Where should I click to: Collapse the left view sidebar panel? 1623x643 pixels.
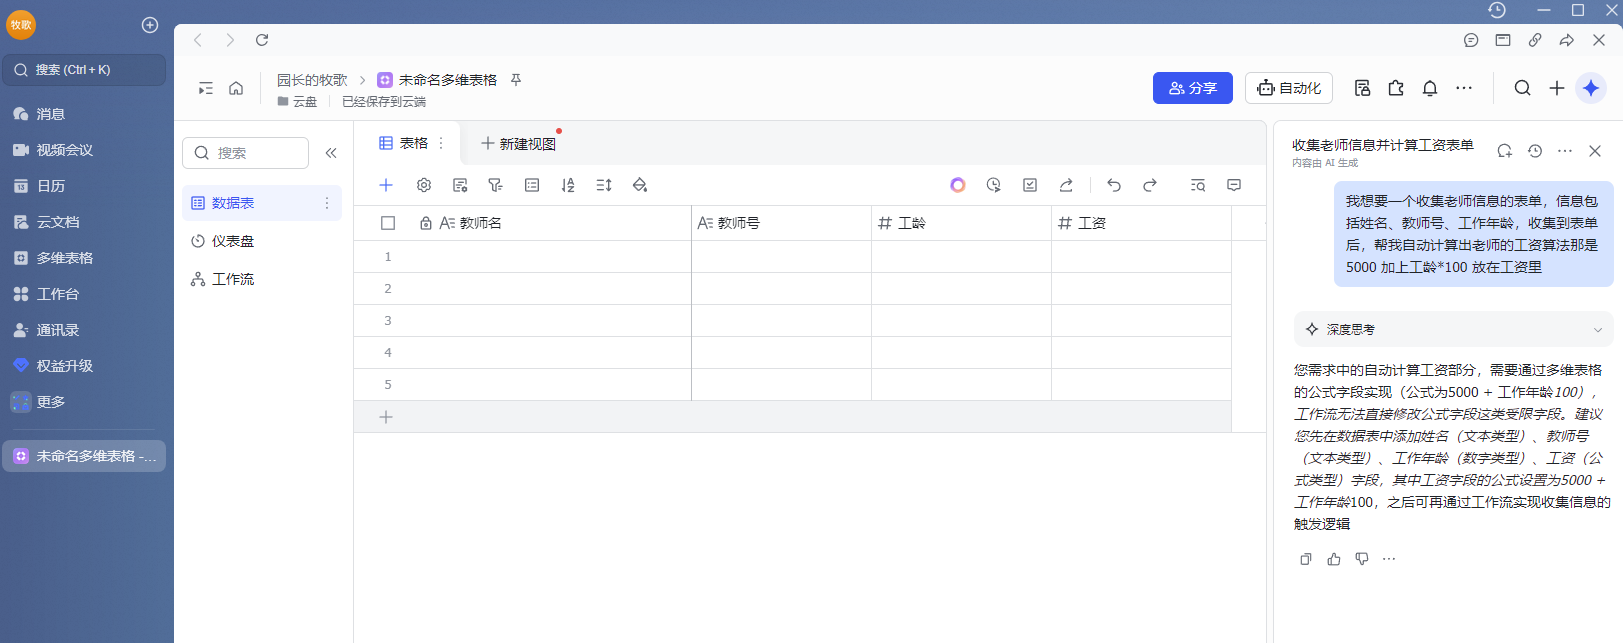pos(331,153)
